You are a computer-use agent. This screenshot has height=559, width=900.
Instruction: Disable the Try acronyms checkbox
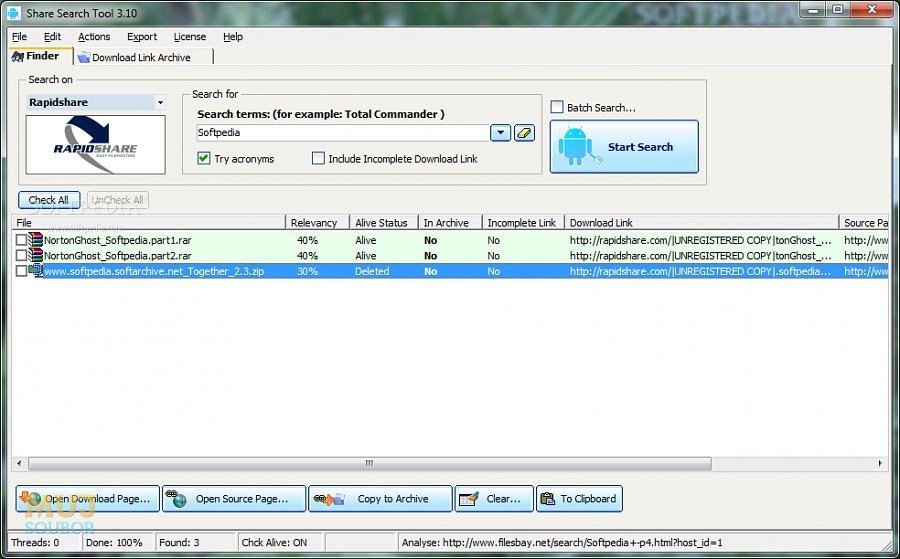[204, 158]
